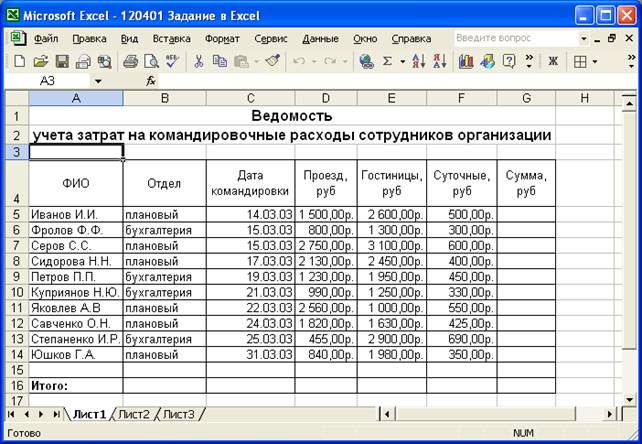Click inside the Введите вопрос help box
The height and width of the screenshot is (444, 642).
point(516,39)
